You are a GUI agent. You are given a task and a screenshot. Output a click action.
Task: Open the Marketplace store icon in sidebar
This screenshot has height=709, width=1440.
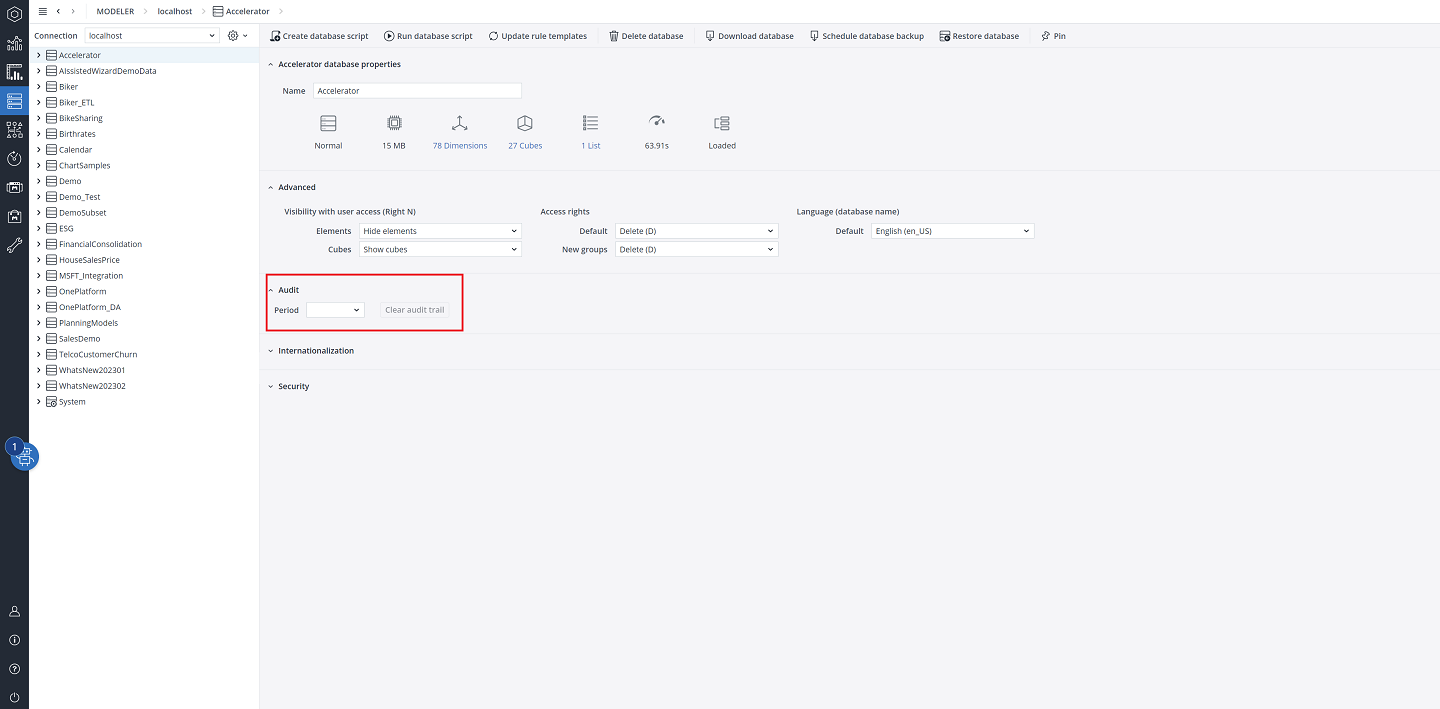coord(14,187)
